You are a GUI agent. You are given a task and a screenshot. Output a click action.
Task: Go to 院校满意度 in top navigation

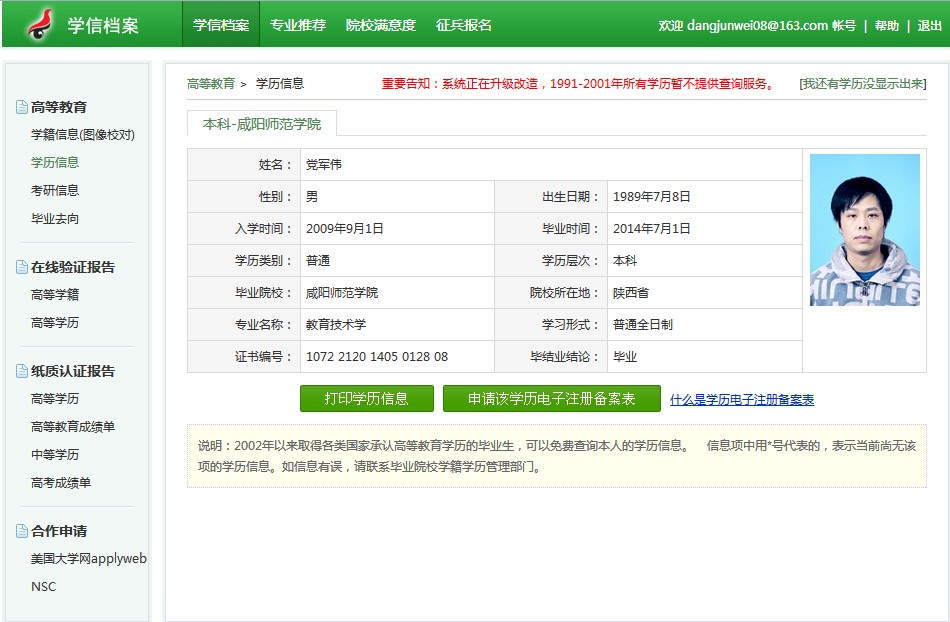tap(380, 25)
